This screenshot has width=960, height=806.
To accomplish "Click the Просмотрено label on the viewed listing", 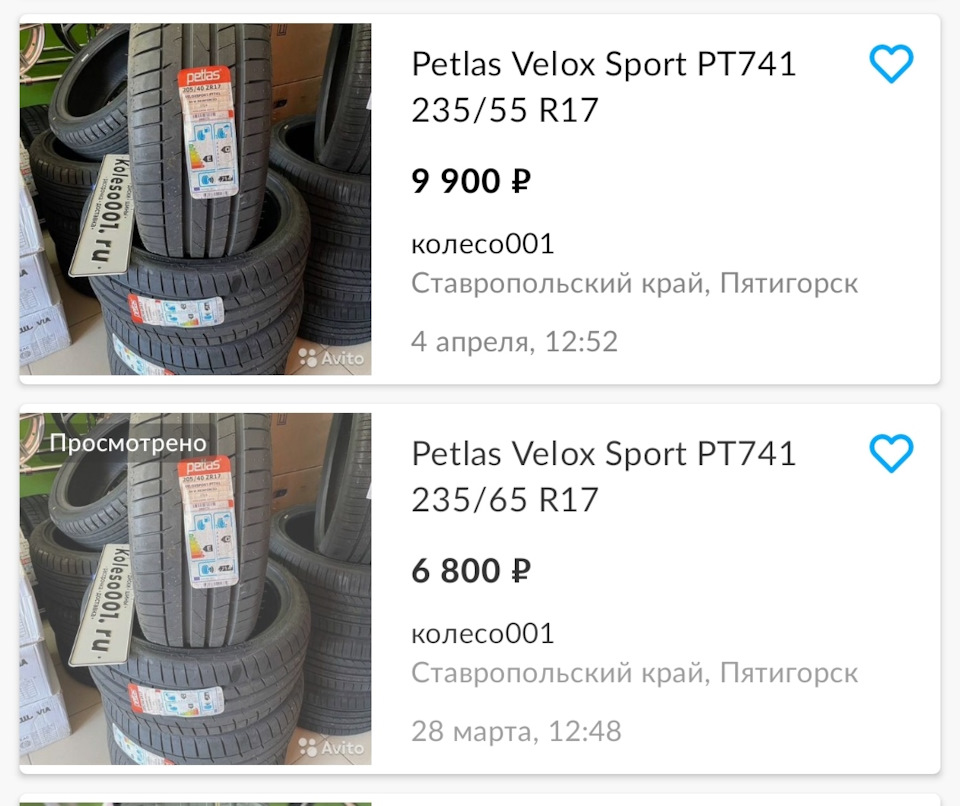I will pyautogui.click(x=130, y=441).
